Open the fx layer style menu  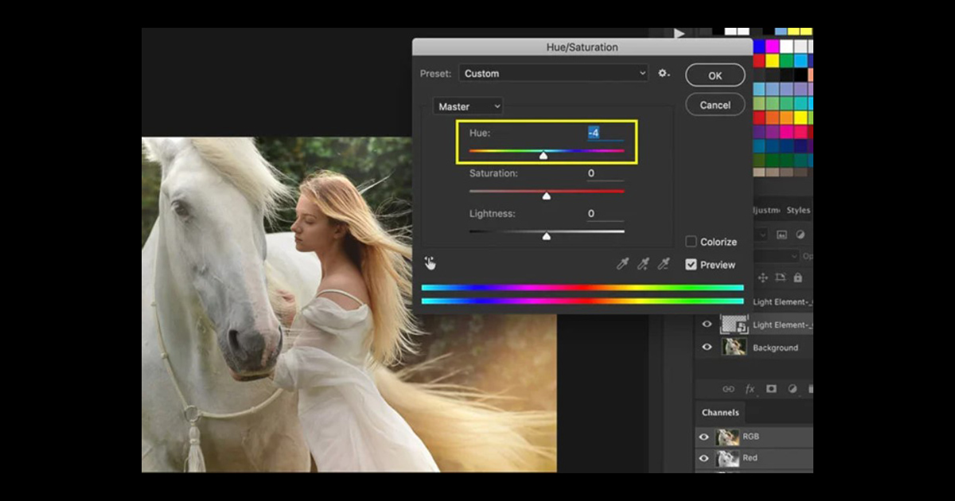coord(750,389)
